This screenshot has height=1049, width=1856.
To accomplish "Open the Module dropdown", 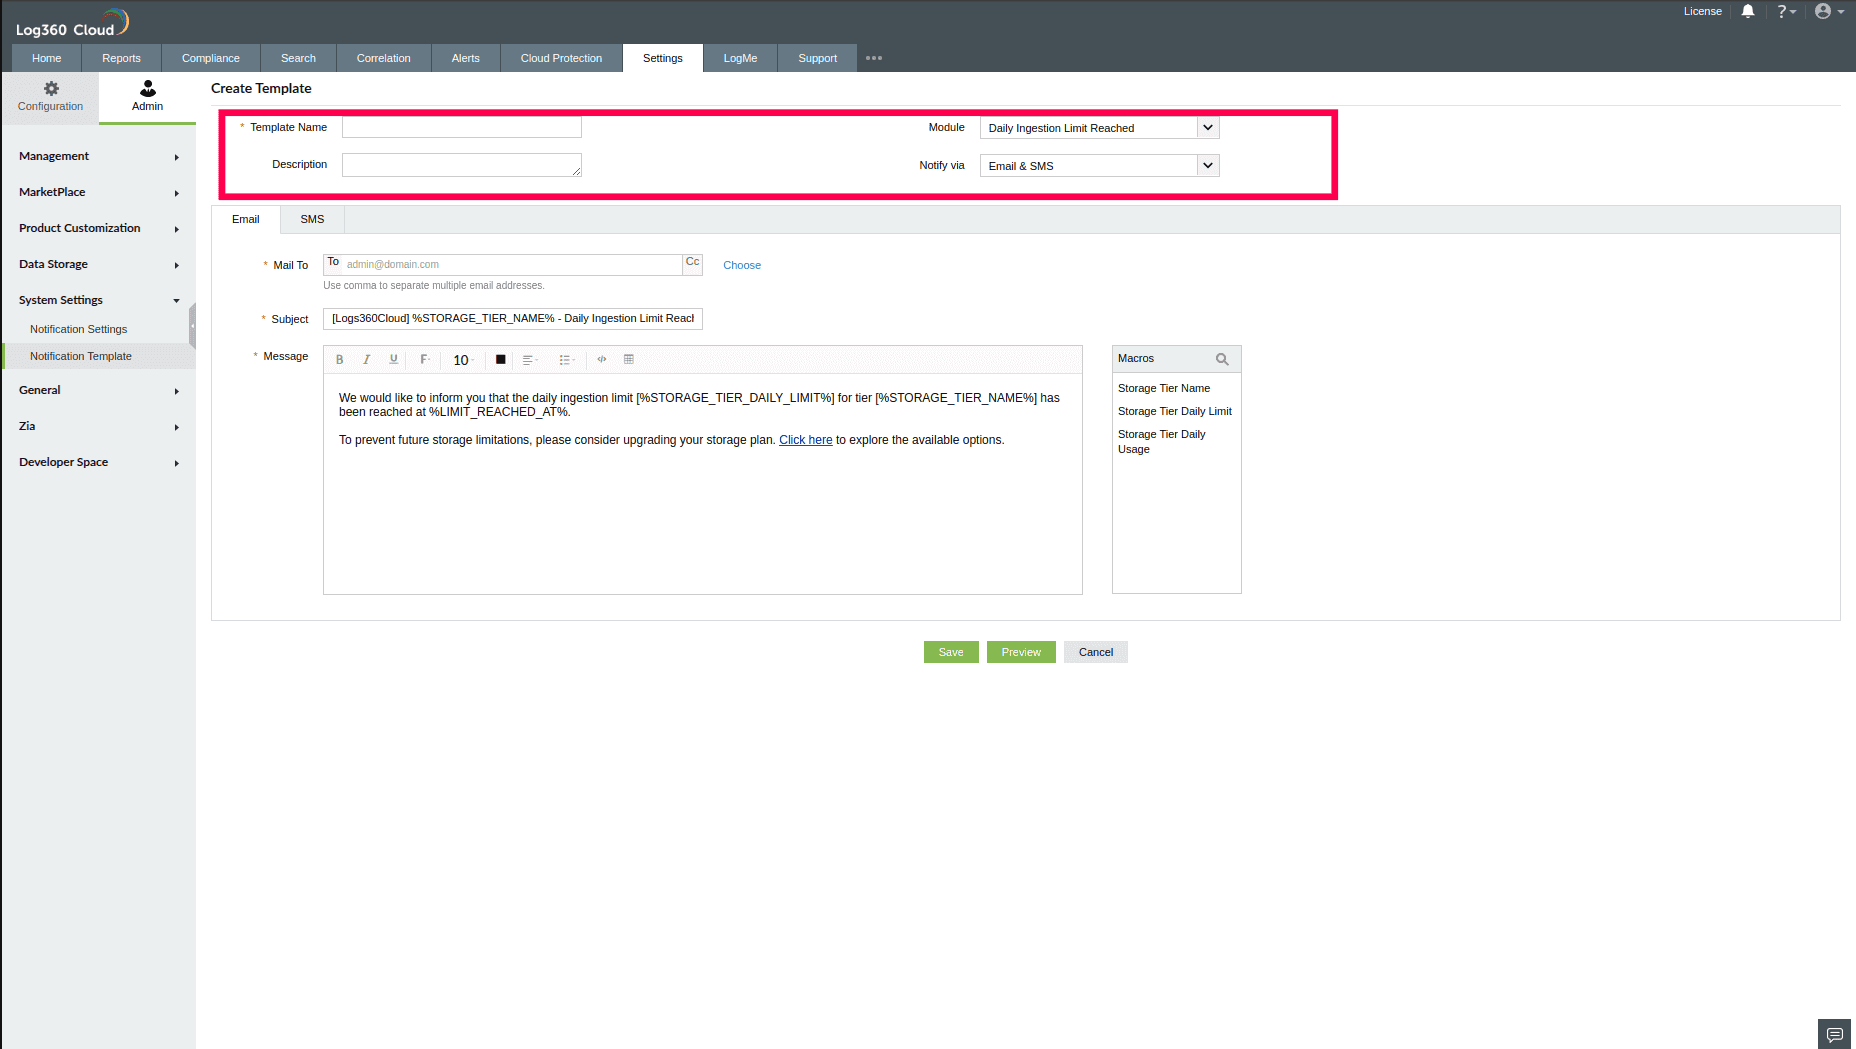I will coord(1208,127).
